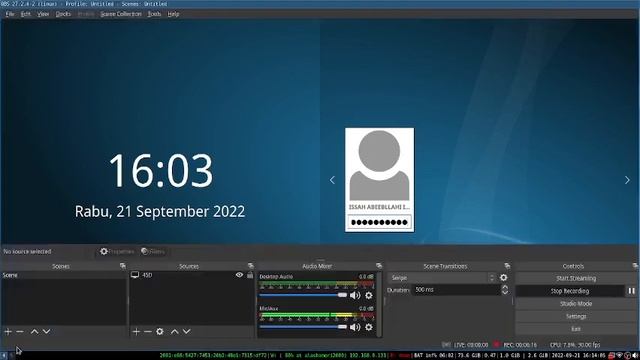Screen dimensions: 640x360
Task: Click the CPU and fps status readout
Action: (575, 345)
